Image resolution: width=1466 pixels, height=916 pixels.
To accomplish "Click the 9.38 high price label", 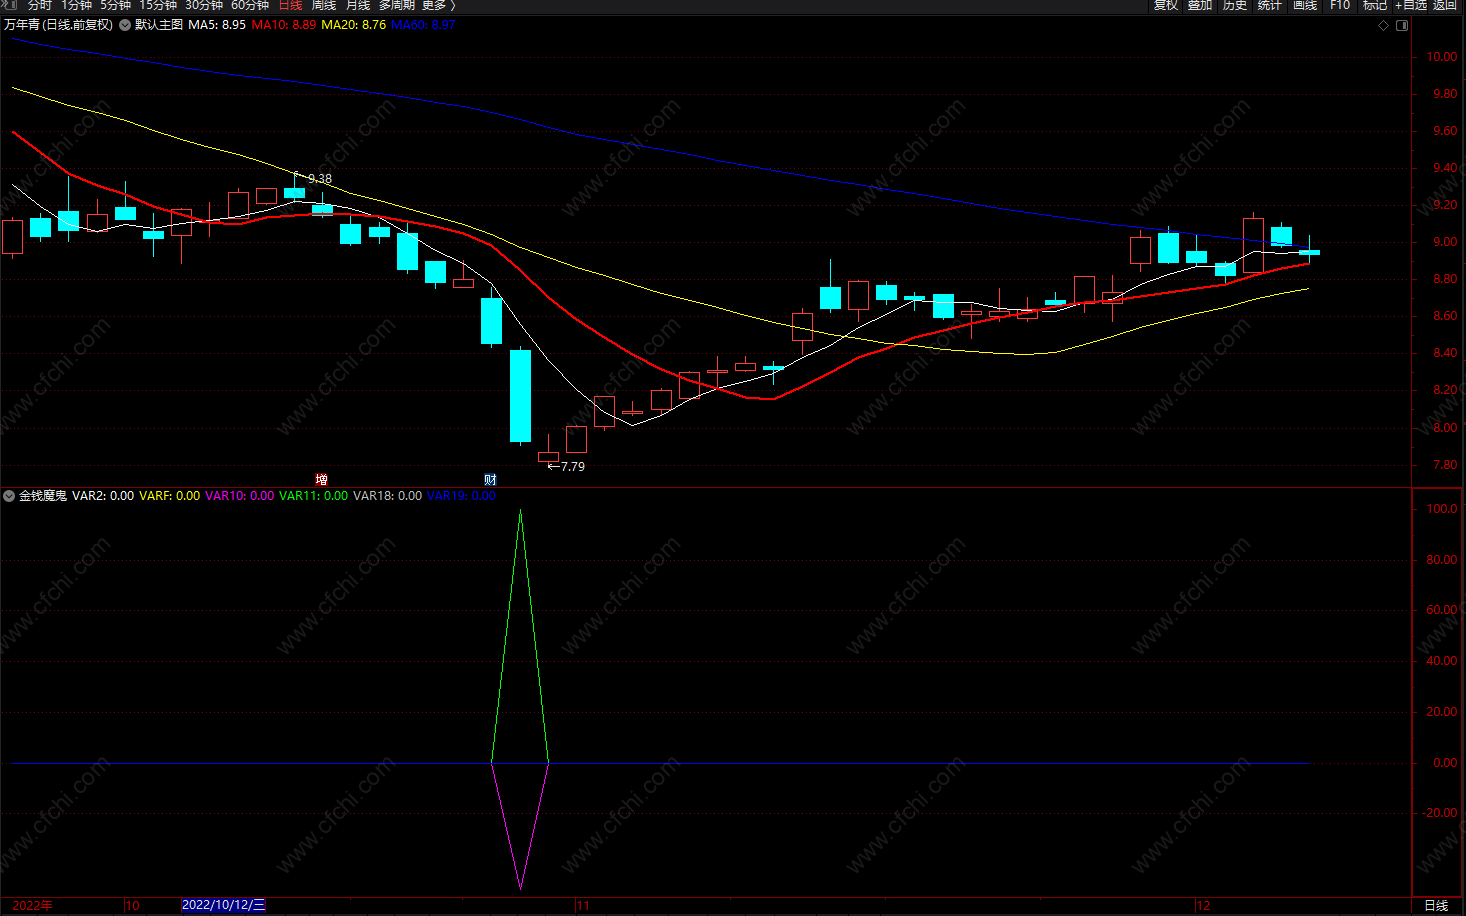I will click(x=320, y=179).
